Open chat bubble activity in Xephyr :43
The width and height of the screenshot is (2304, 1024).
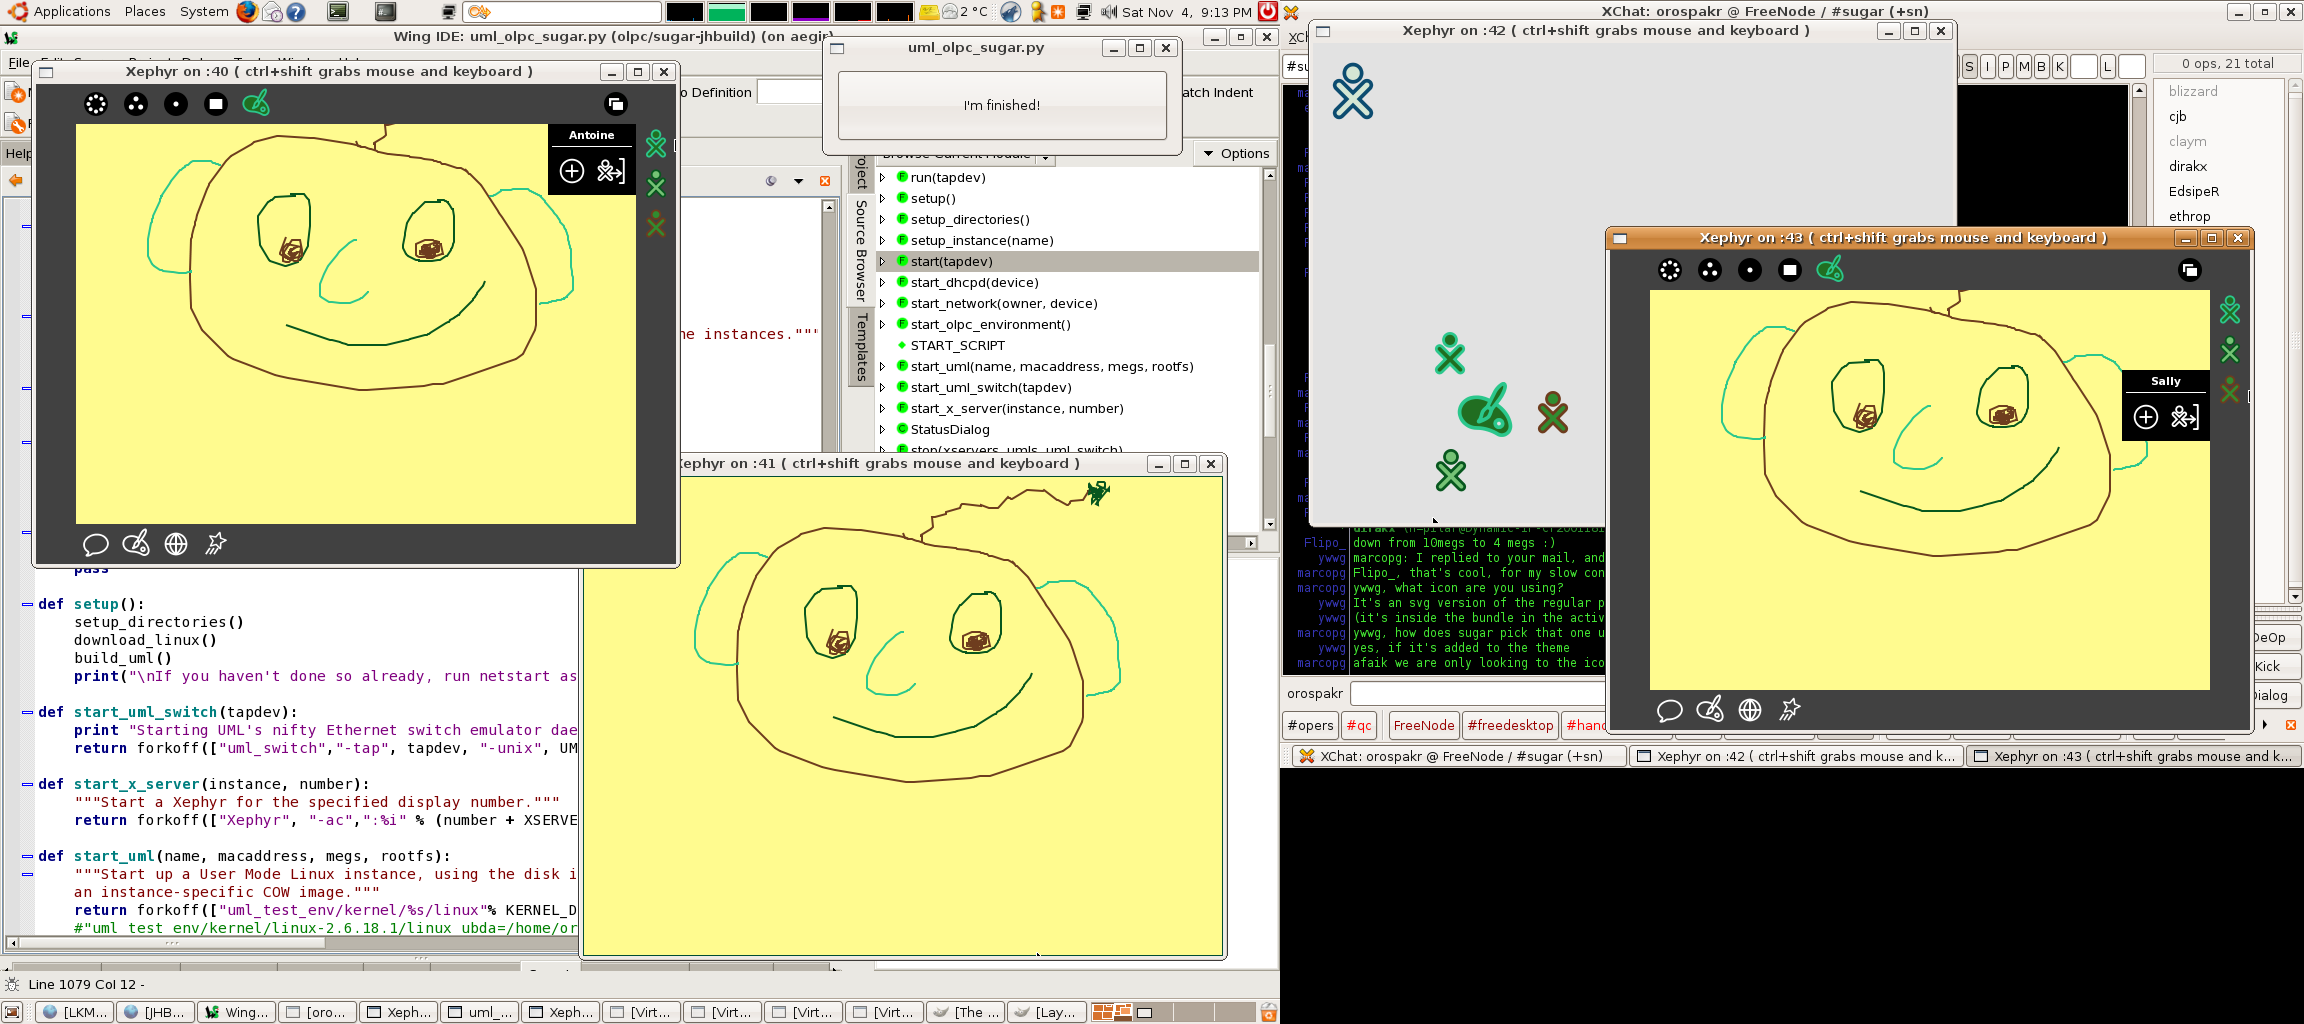pyautogui.click(x=1670, y=710)
